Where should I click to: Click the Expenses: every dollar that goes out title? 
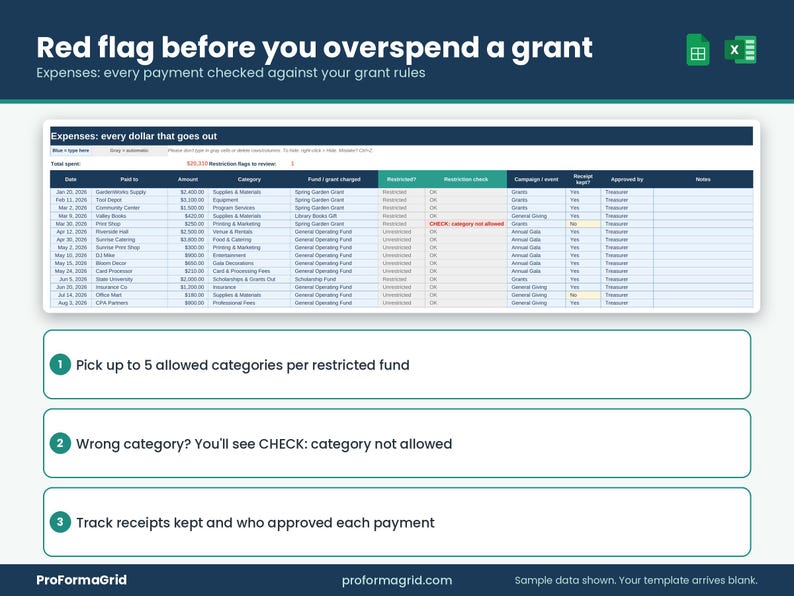coord(134,136)
